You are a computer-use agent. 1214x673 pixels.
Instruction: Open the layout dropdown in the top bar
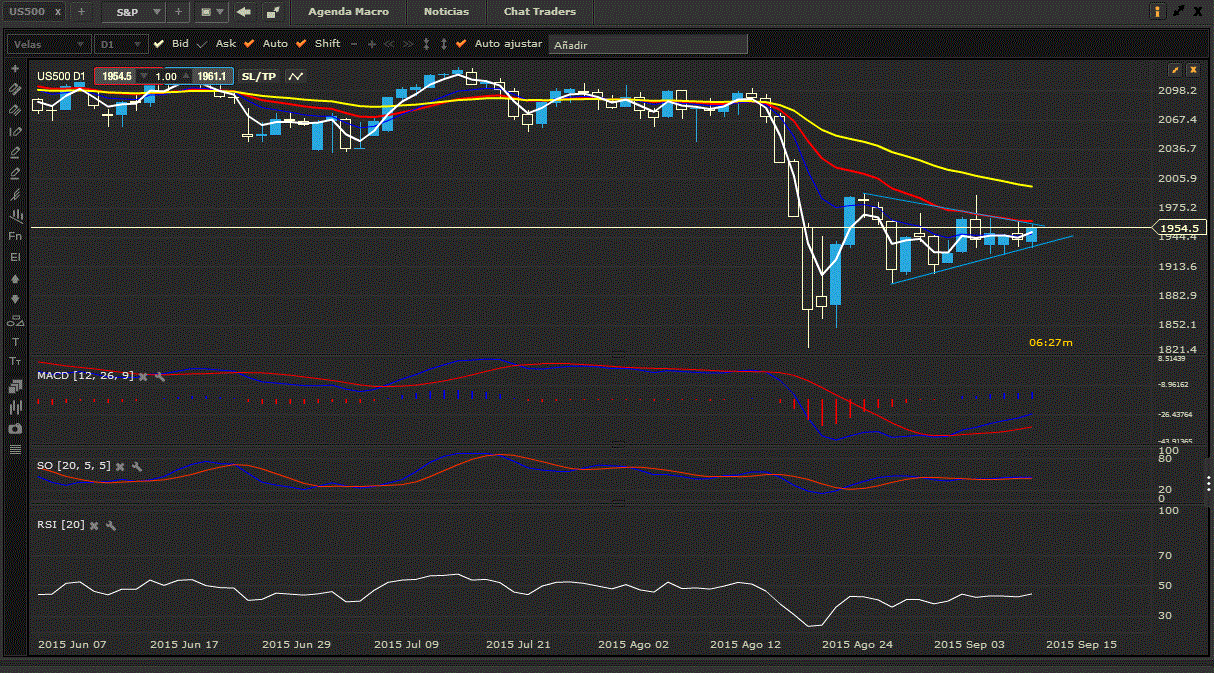coord(212,12)
